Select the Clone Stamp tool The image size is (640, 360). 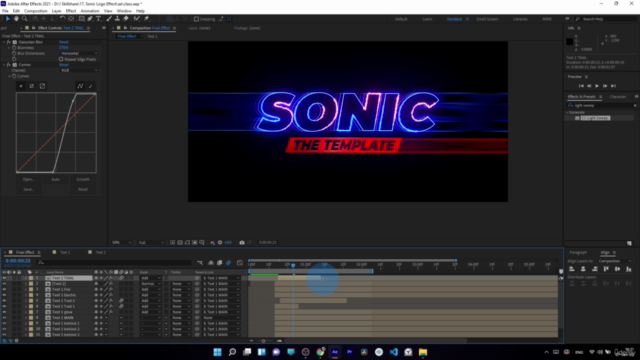point(117,19)
